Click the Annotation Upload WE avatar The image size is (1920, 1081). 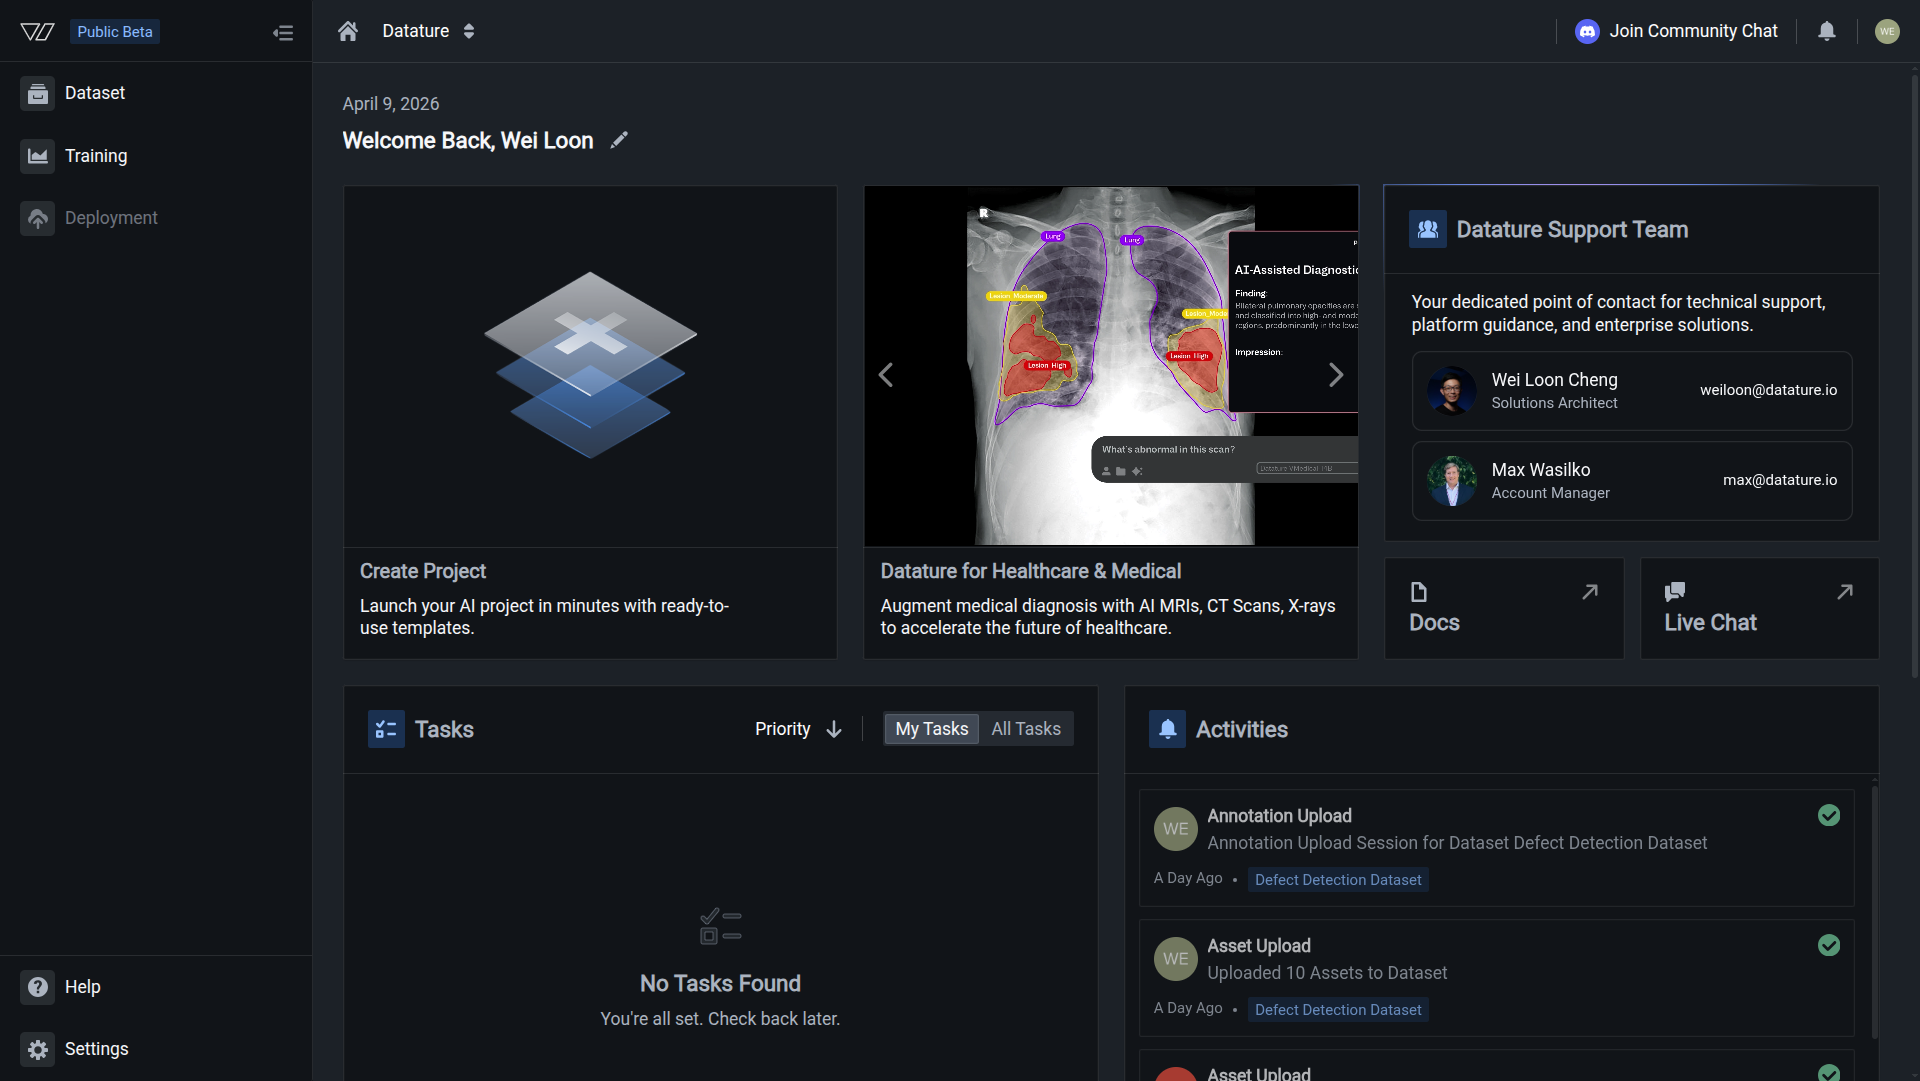[x=1176, y=829]
